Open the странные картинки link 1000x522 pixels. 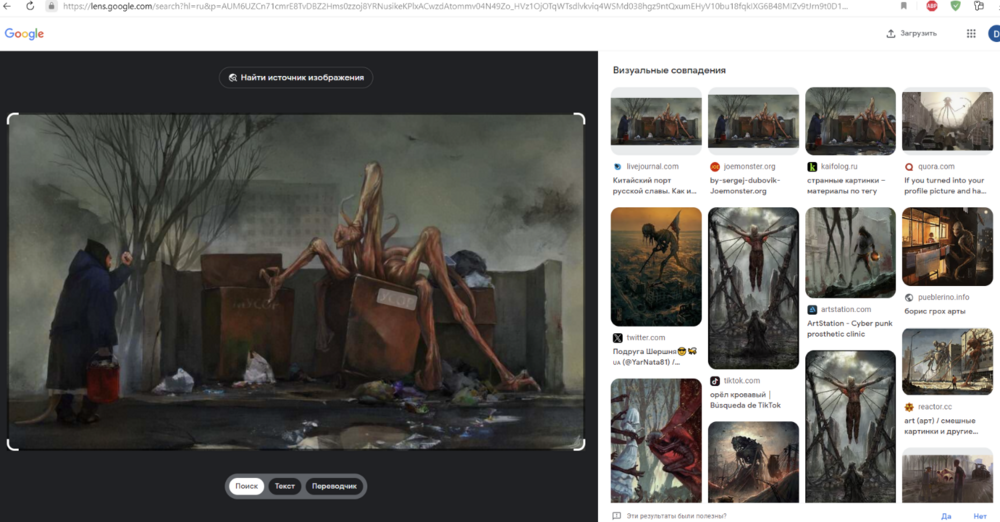846,186
